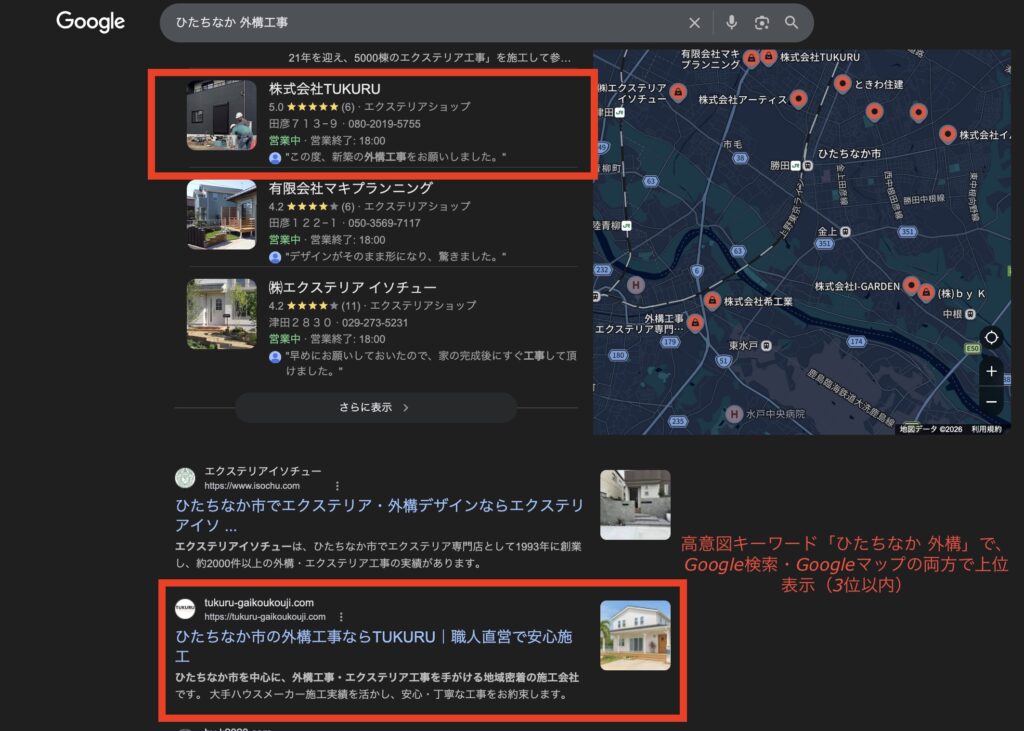The width and height of the screenshot is (1024, 731).
Task: Open ㈱エクステリア イソチュー listing title
Action: 353,287
